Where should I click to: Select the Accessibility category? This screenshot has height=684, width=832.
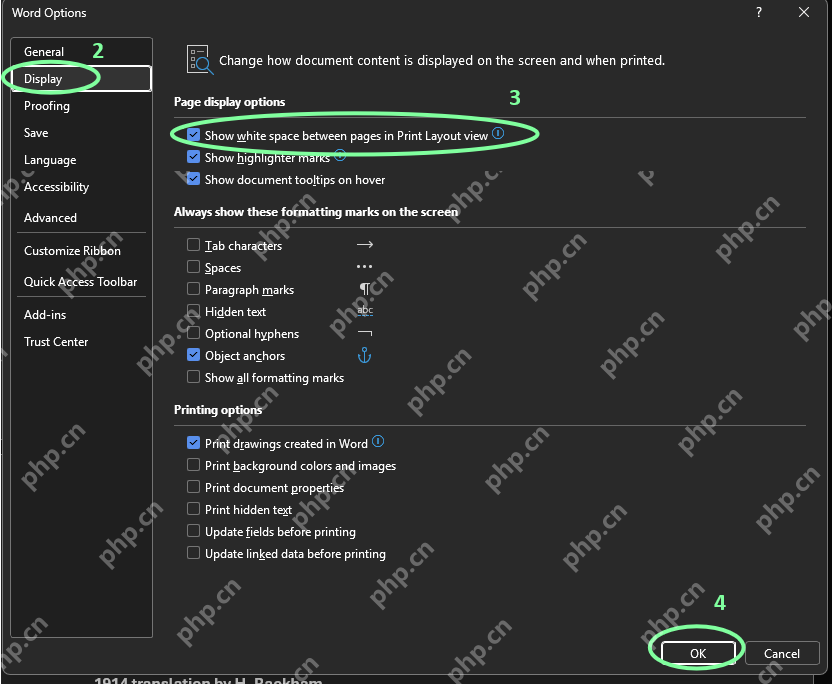[x=81, y=187]
